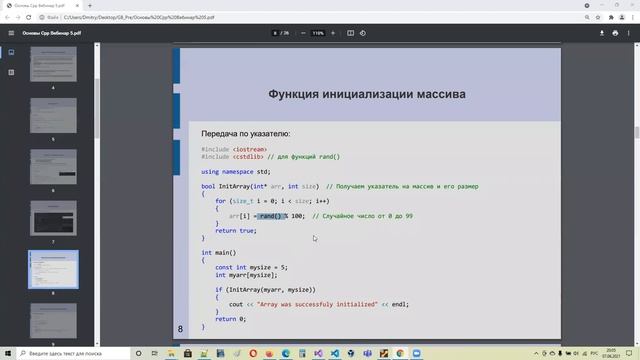Select the Основы Cpp Вебинар 5.pdf tab
Screen dimensions: 640x360
pyautogui.click(x=42, y=6)
